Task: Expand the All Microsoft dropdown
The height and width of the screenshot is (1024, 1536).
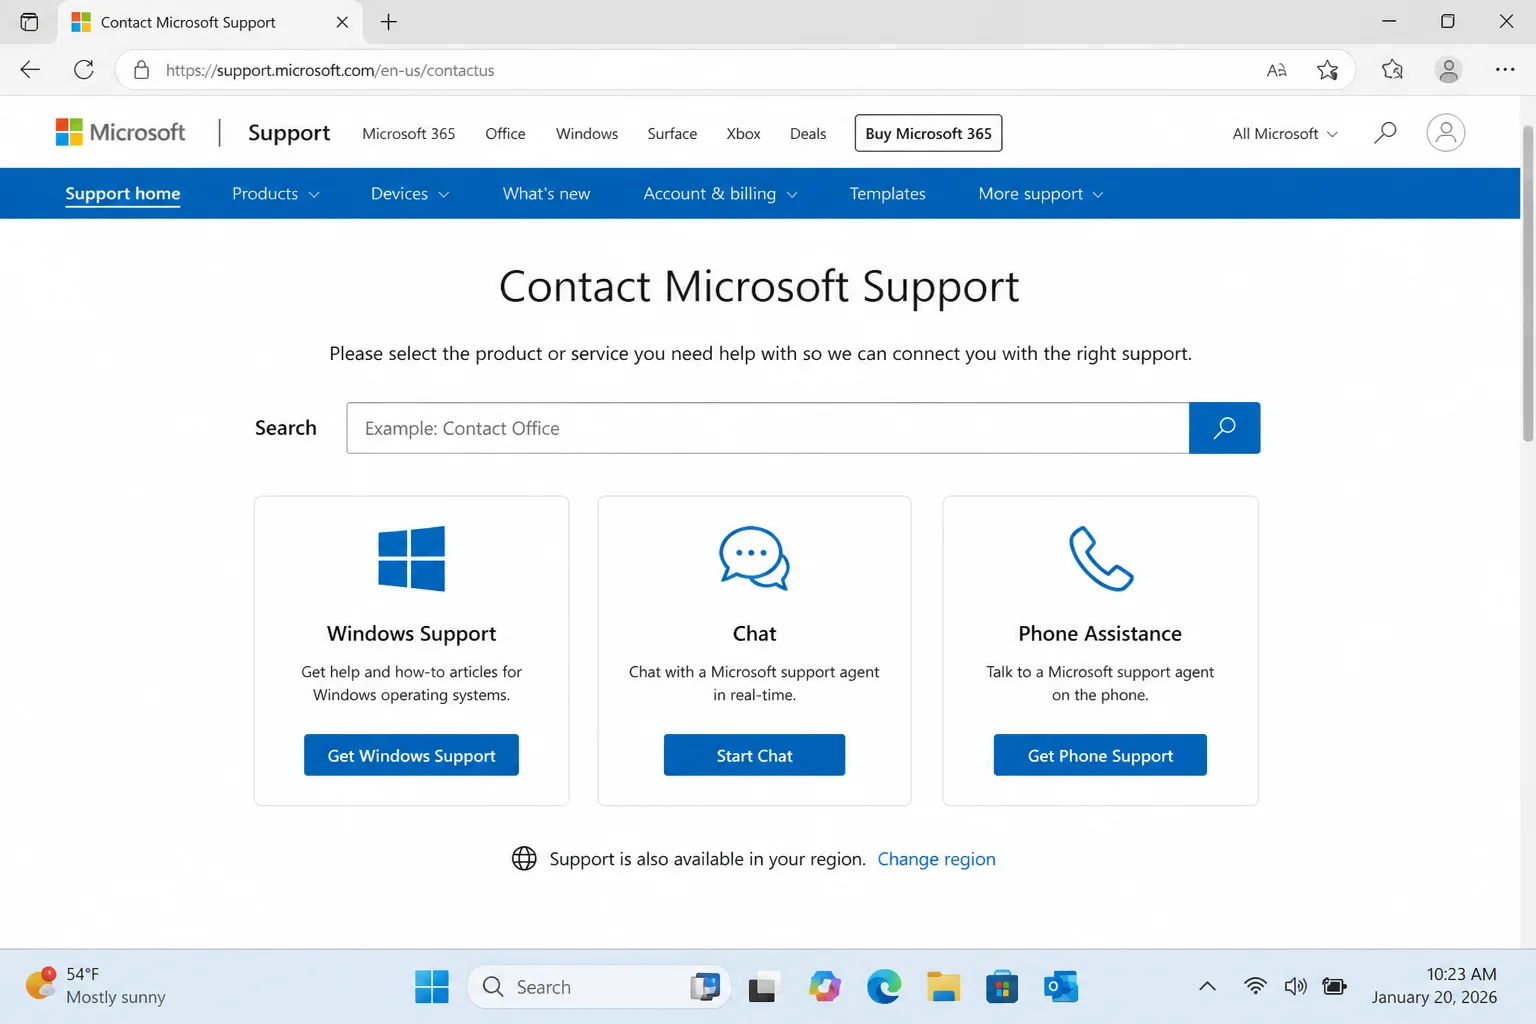Action: (1284, 133)
